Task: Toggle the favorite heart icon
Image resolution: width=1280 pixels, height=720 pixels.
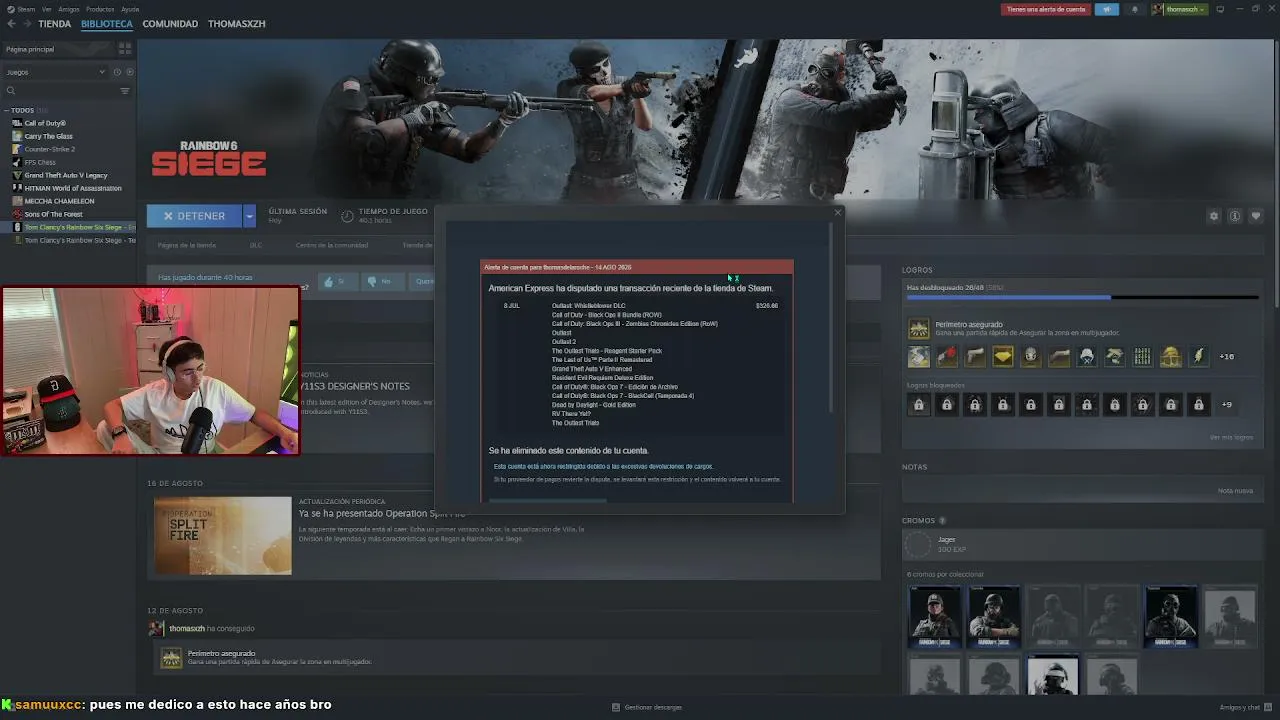Action: click(1256, 216)
